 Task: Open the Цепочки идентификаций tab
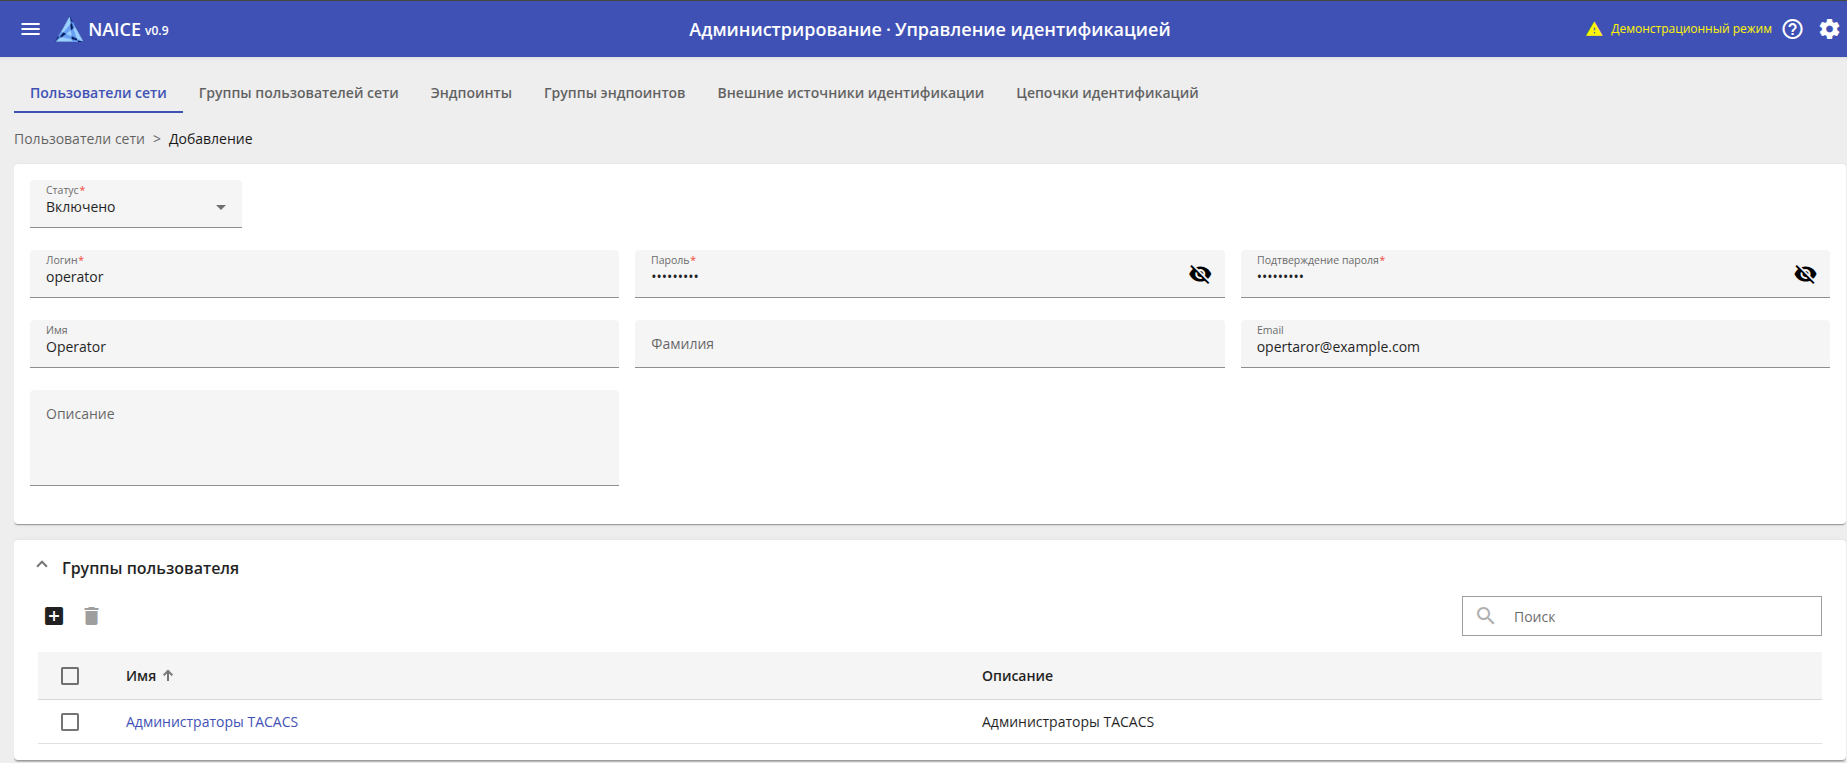(x=1107, y=93)
